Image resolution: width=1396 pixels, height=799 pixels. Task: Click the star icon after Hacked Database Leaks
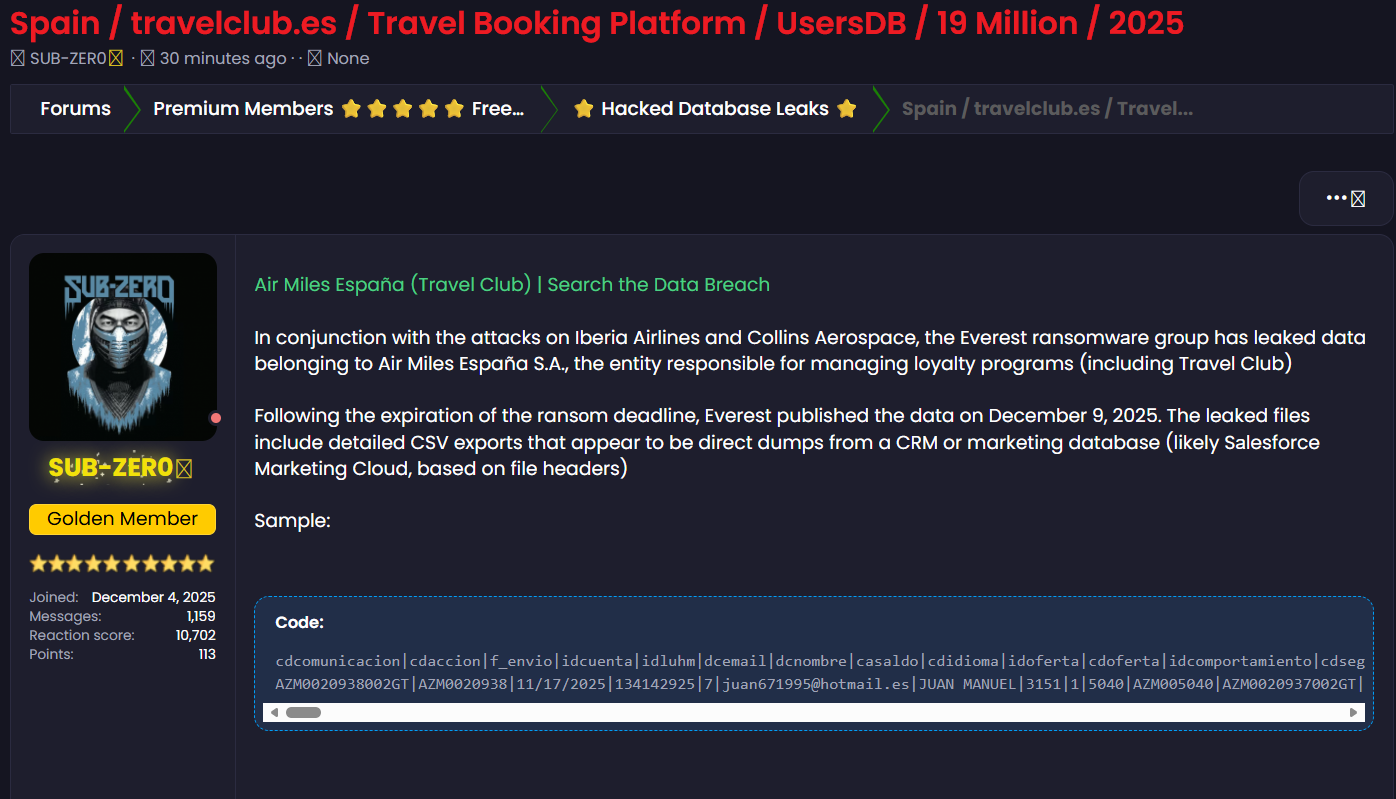(x=846, y=109)
